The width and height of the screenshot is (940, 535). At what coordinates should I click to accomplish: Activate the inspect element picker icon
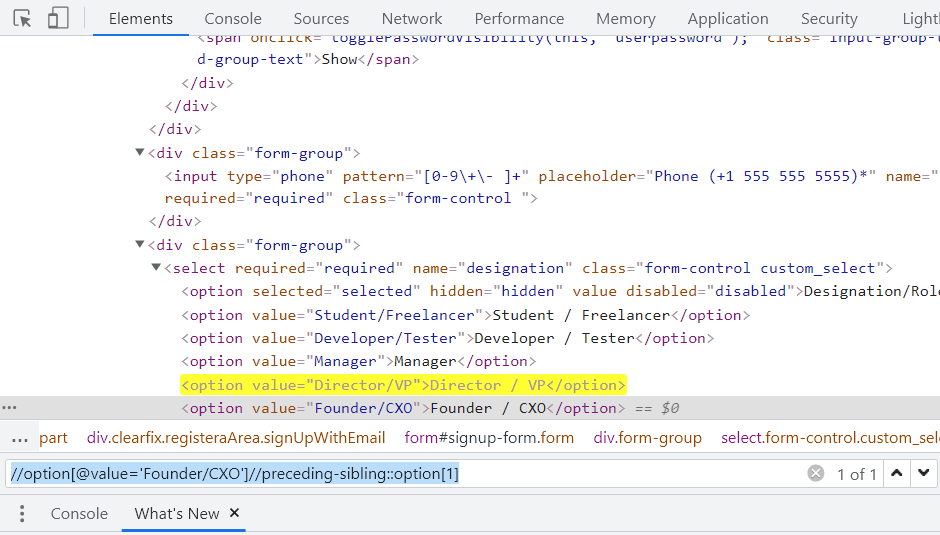tap(23, 19)
